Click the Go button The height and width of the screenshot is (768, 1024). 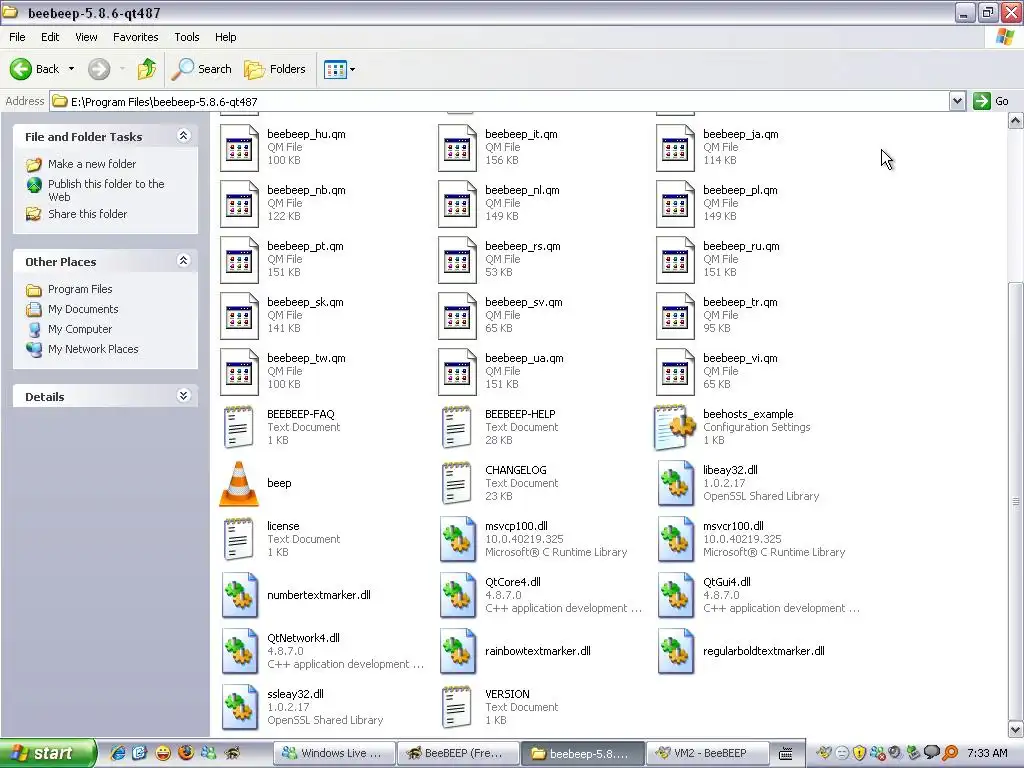pos(991,101)
